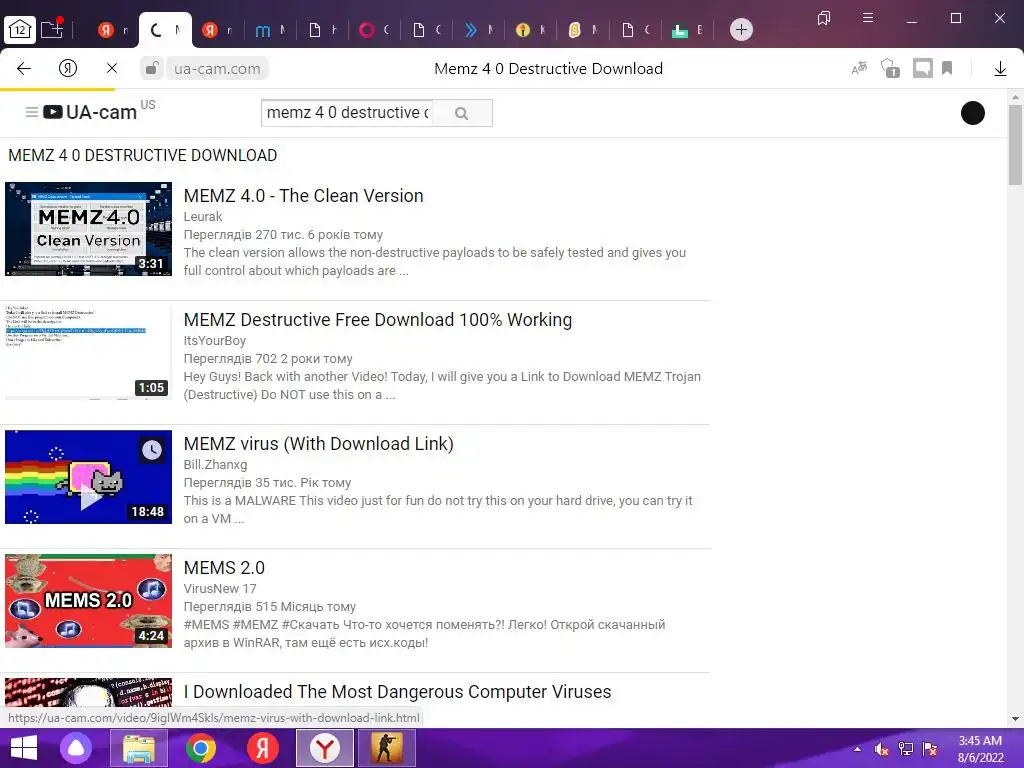The image size is (1024, 768).
Task: Open the page translate icon
Action: [x=859, y=68]
